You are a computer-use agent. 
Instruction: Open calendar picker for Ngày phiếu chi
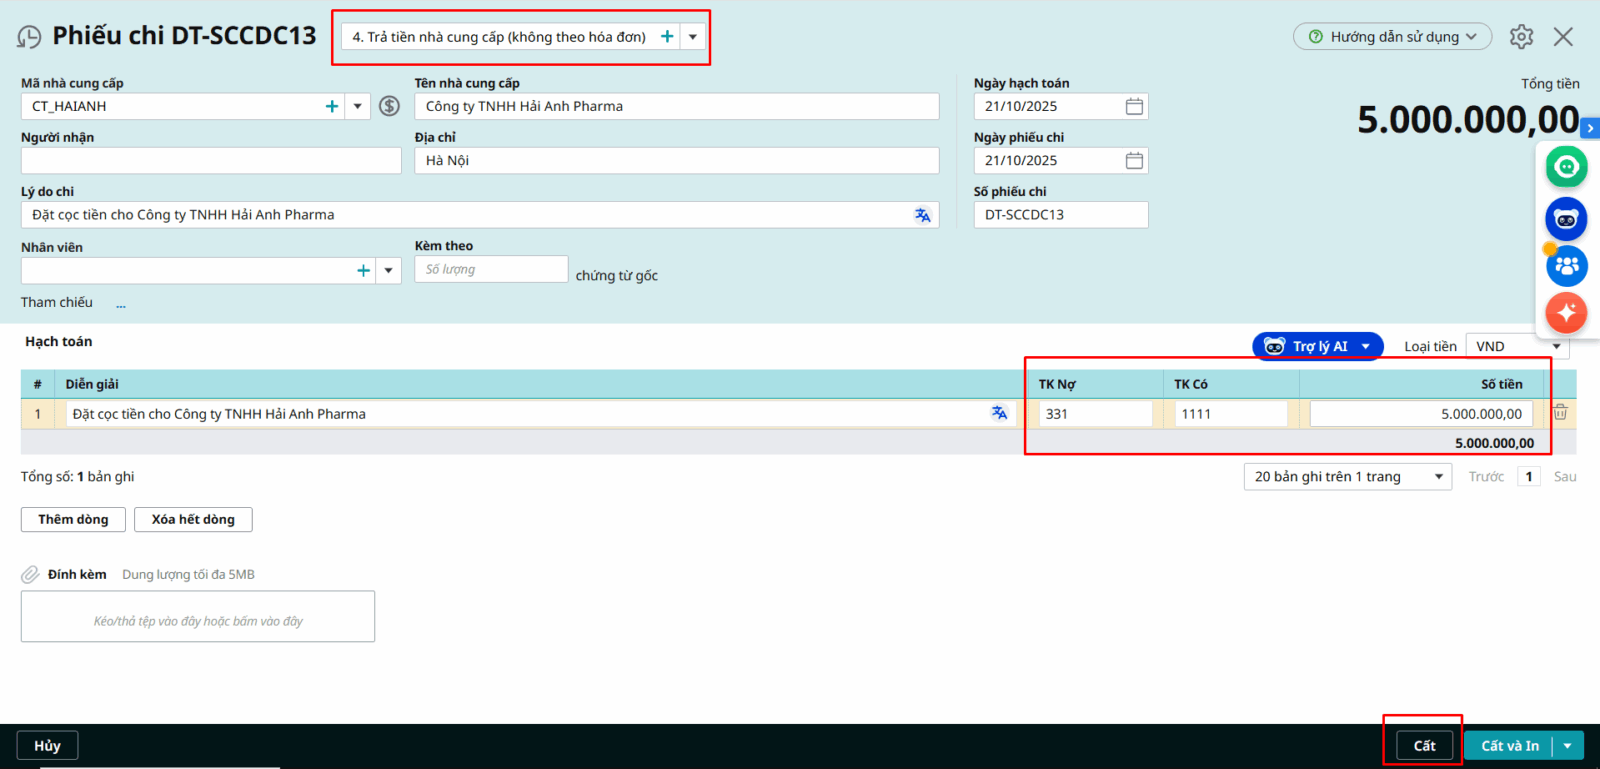pos(1134,160)
